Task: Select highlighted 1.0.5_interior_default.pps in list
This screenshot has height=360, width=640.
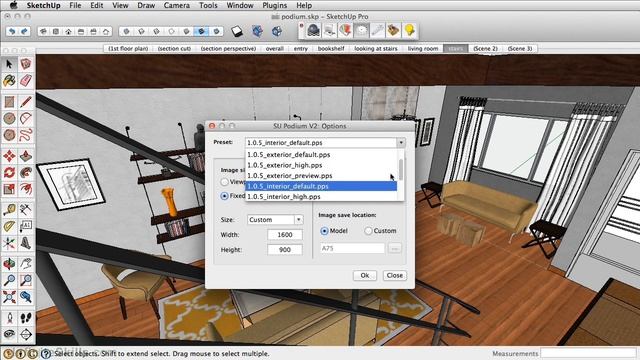Action: tap(321, 186)
